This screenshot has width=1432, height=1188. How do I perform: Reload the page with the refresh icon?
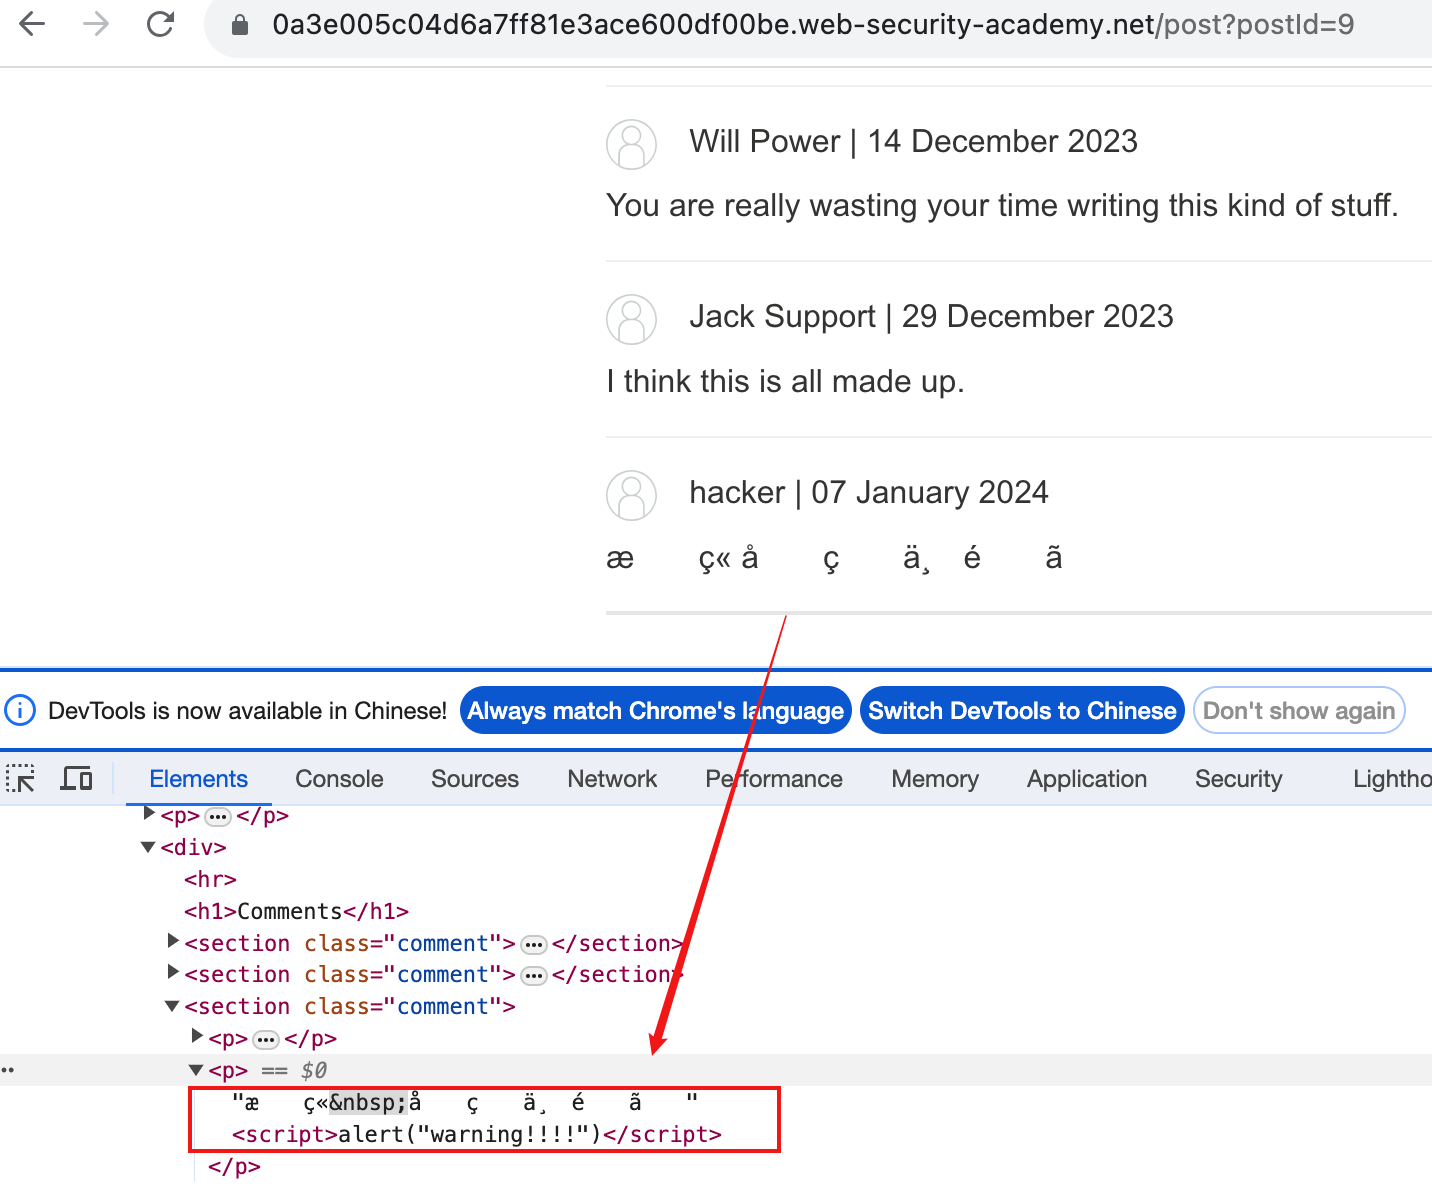point(160,24)
